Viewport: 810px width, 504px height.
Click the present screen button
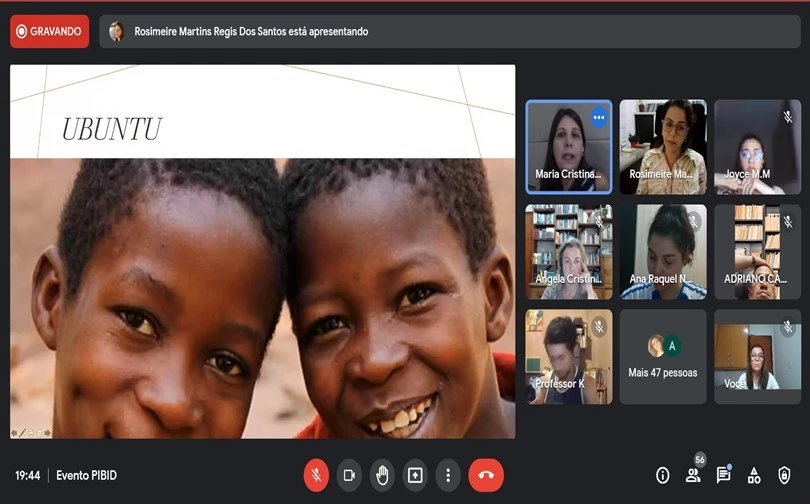pyautogui.click(x=415, y=475)
